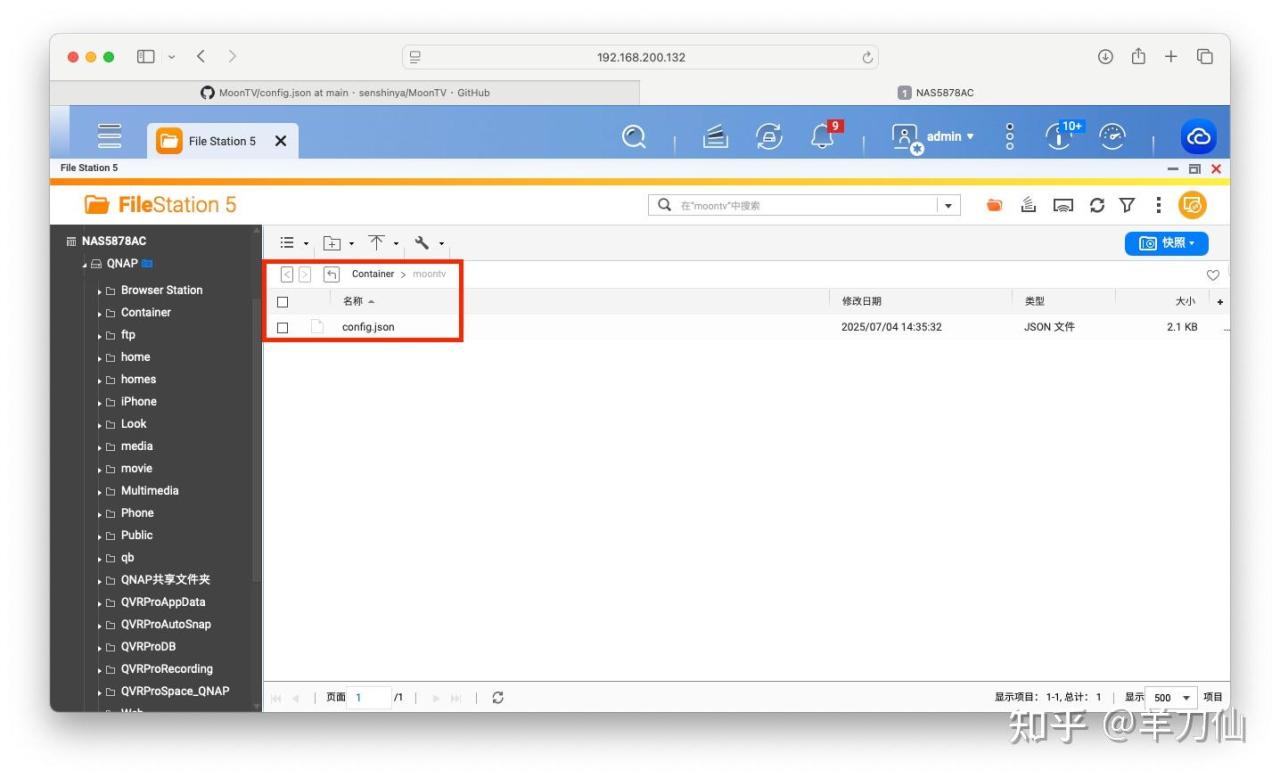Select the ftp folder in sidebar
The height and width of the screenshot is (778, 1280).
(x=127, y=335)
